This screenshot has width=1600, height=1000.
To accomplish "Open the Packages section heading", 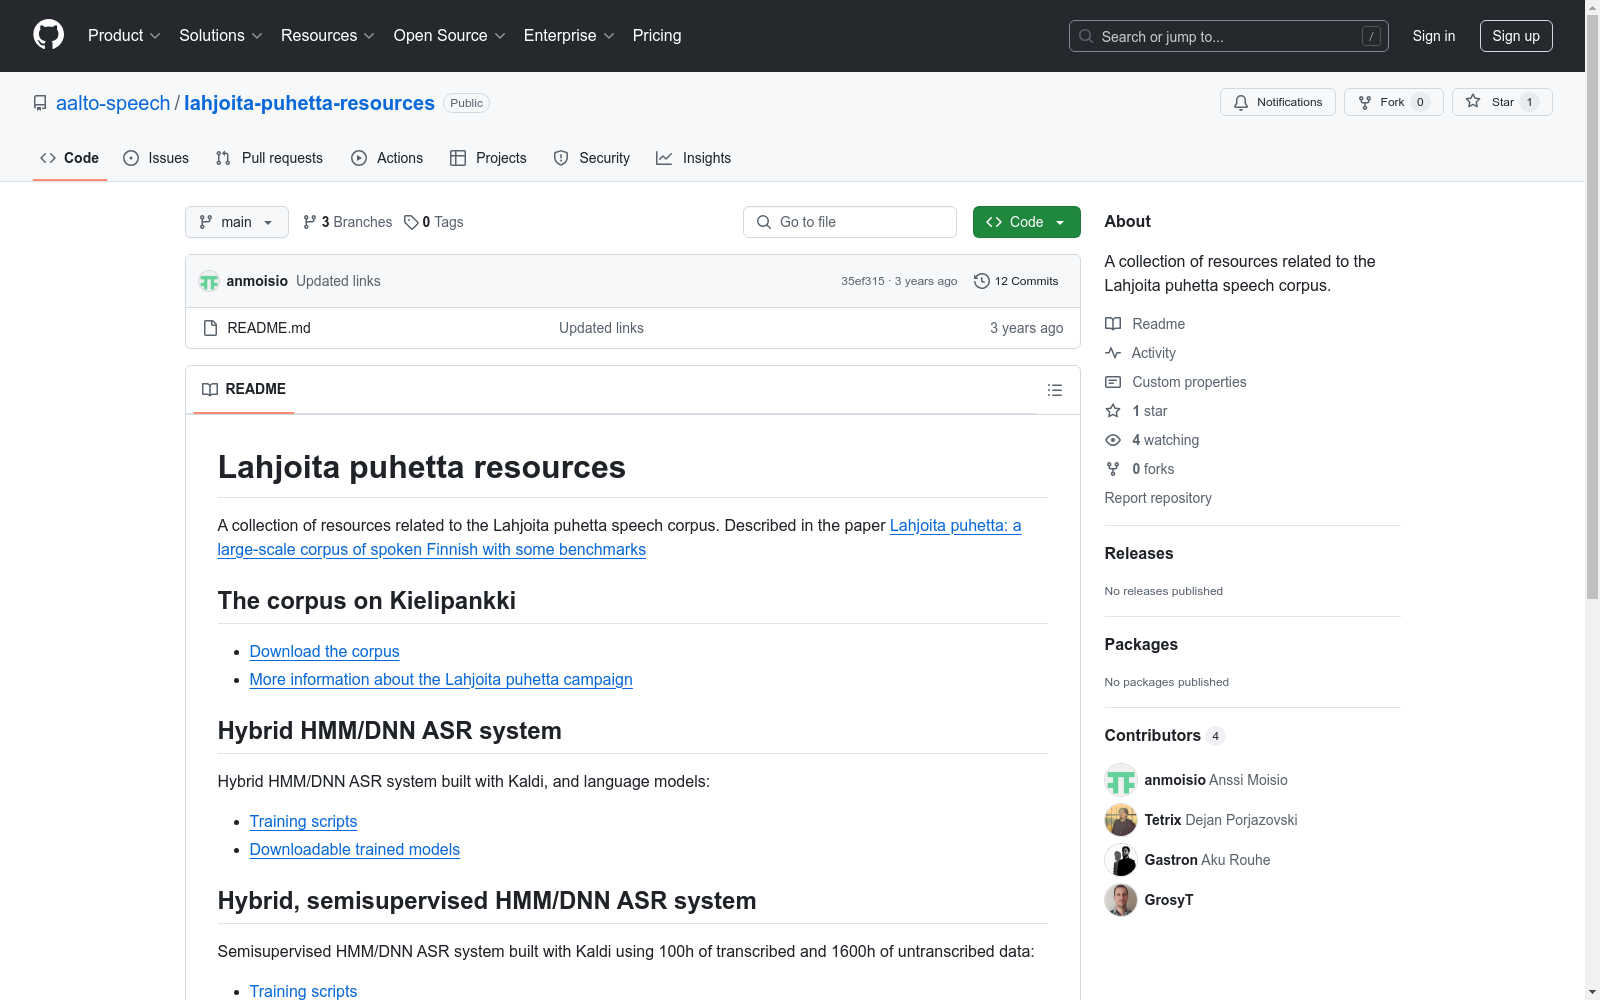I will 1141,644.
